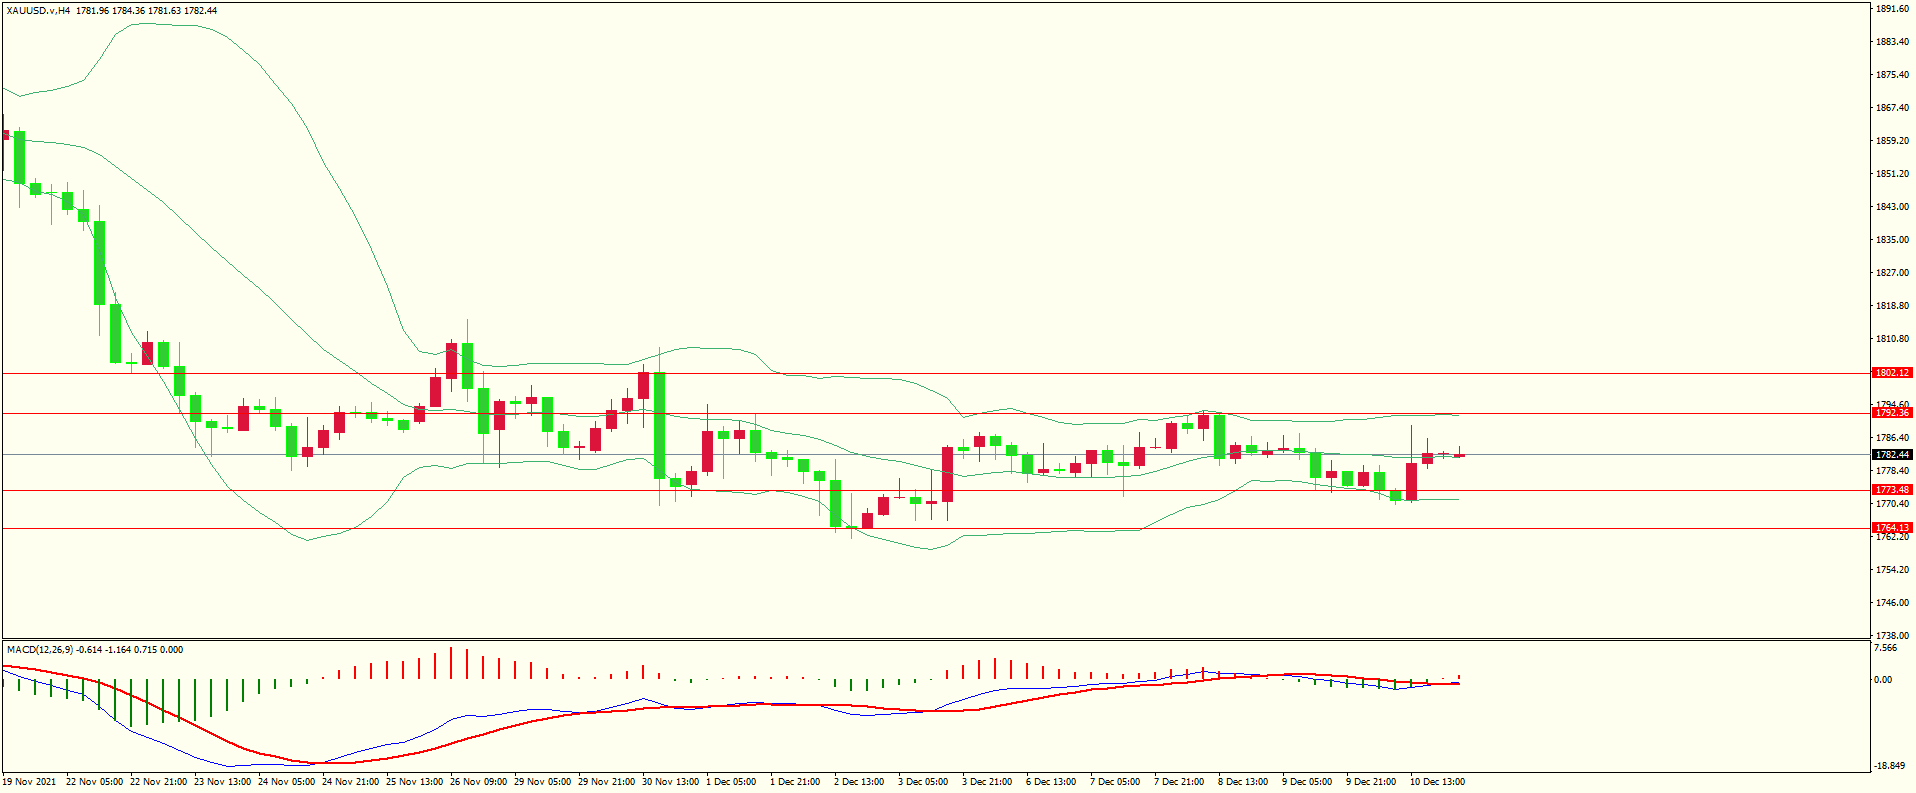Click the -18.849 MACD scale value
Viewport: 1916px width, 793px height.
(1889, 767)
